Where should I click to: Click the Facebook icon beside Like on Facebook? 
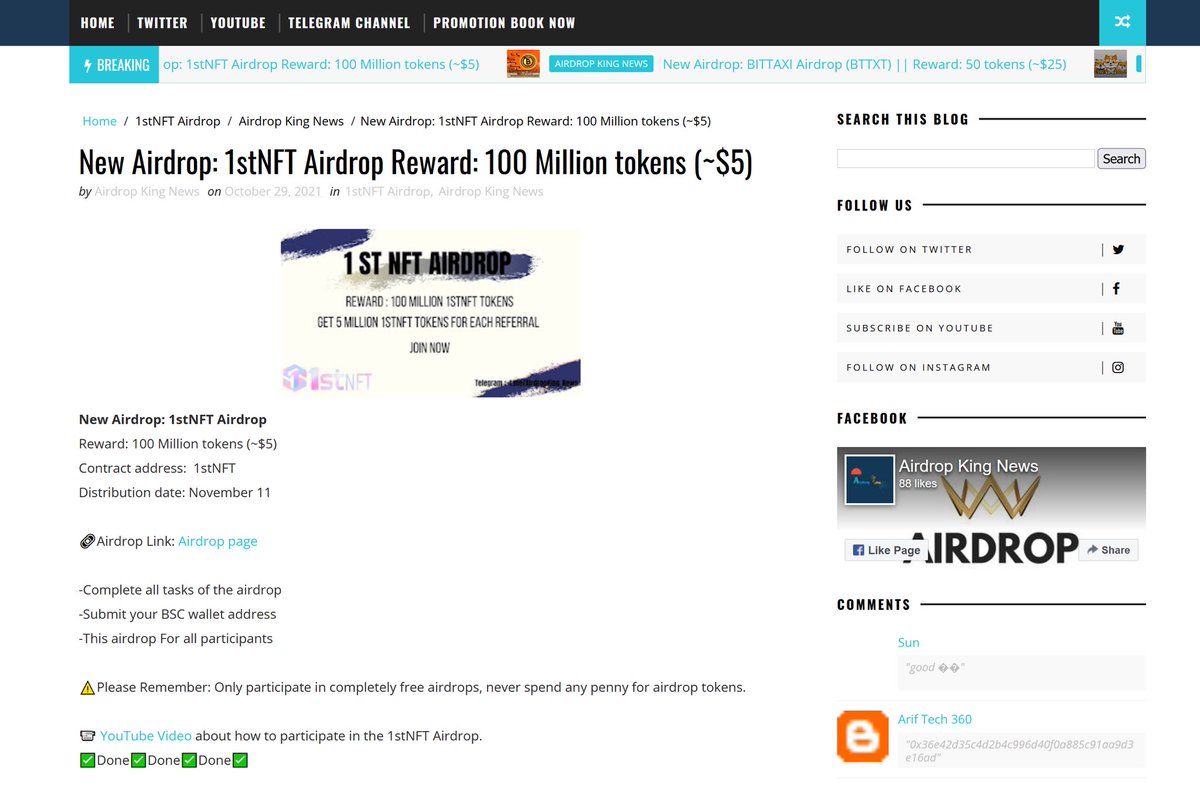1116,288
